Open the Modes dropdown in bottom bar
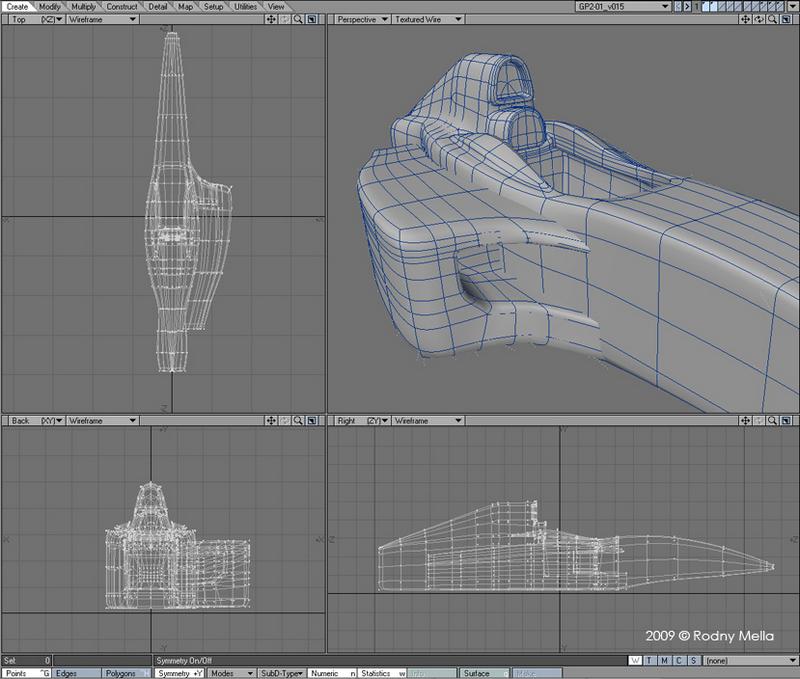Screen dimensions: 800x679 (x=232, y=674)
